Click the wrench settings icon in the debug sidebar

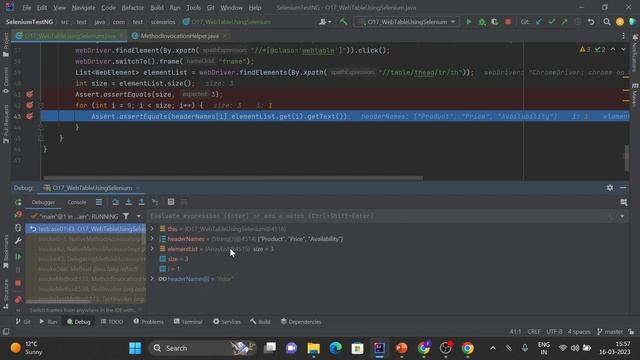(x=18, y=241)
